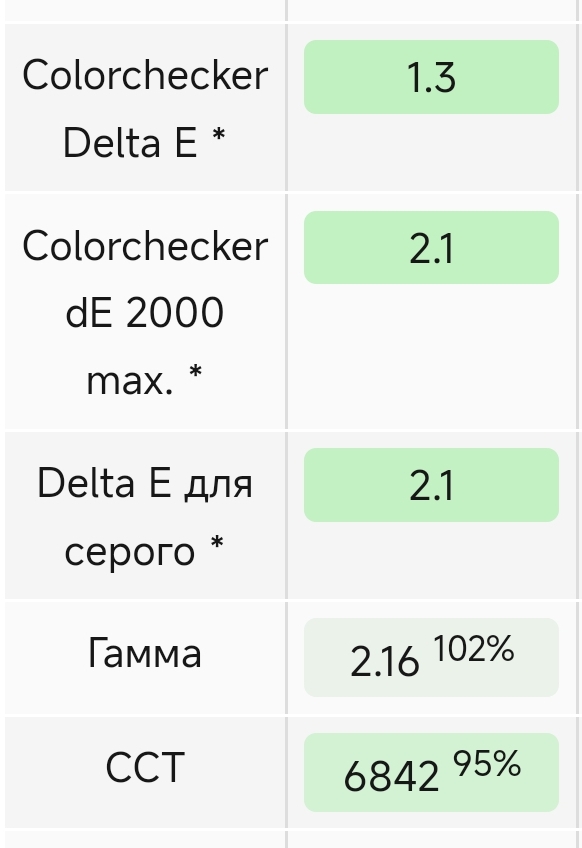The height and width of the screenshot is (848, 582).
Task: Click the Гамма row label
Action: click(x=144, y=653)
